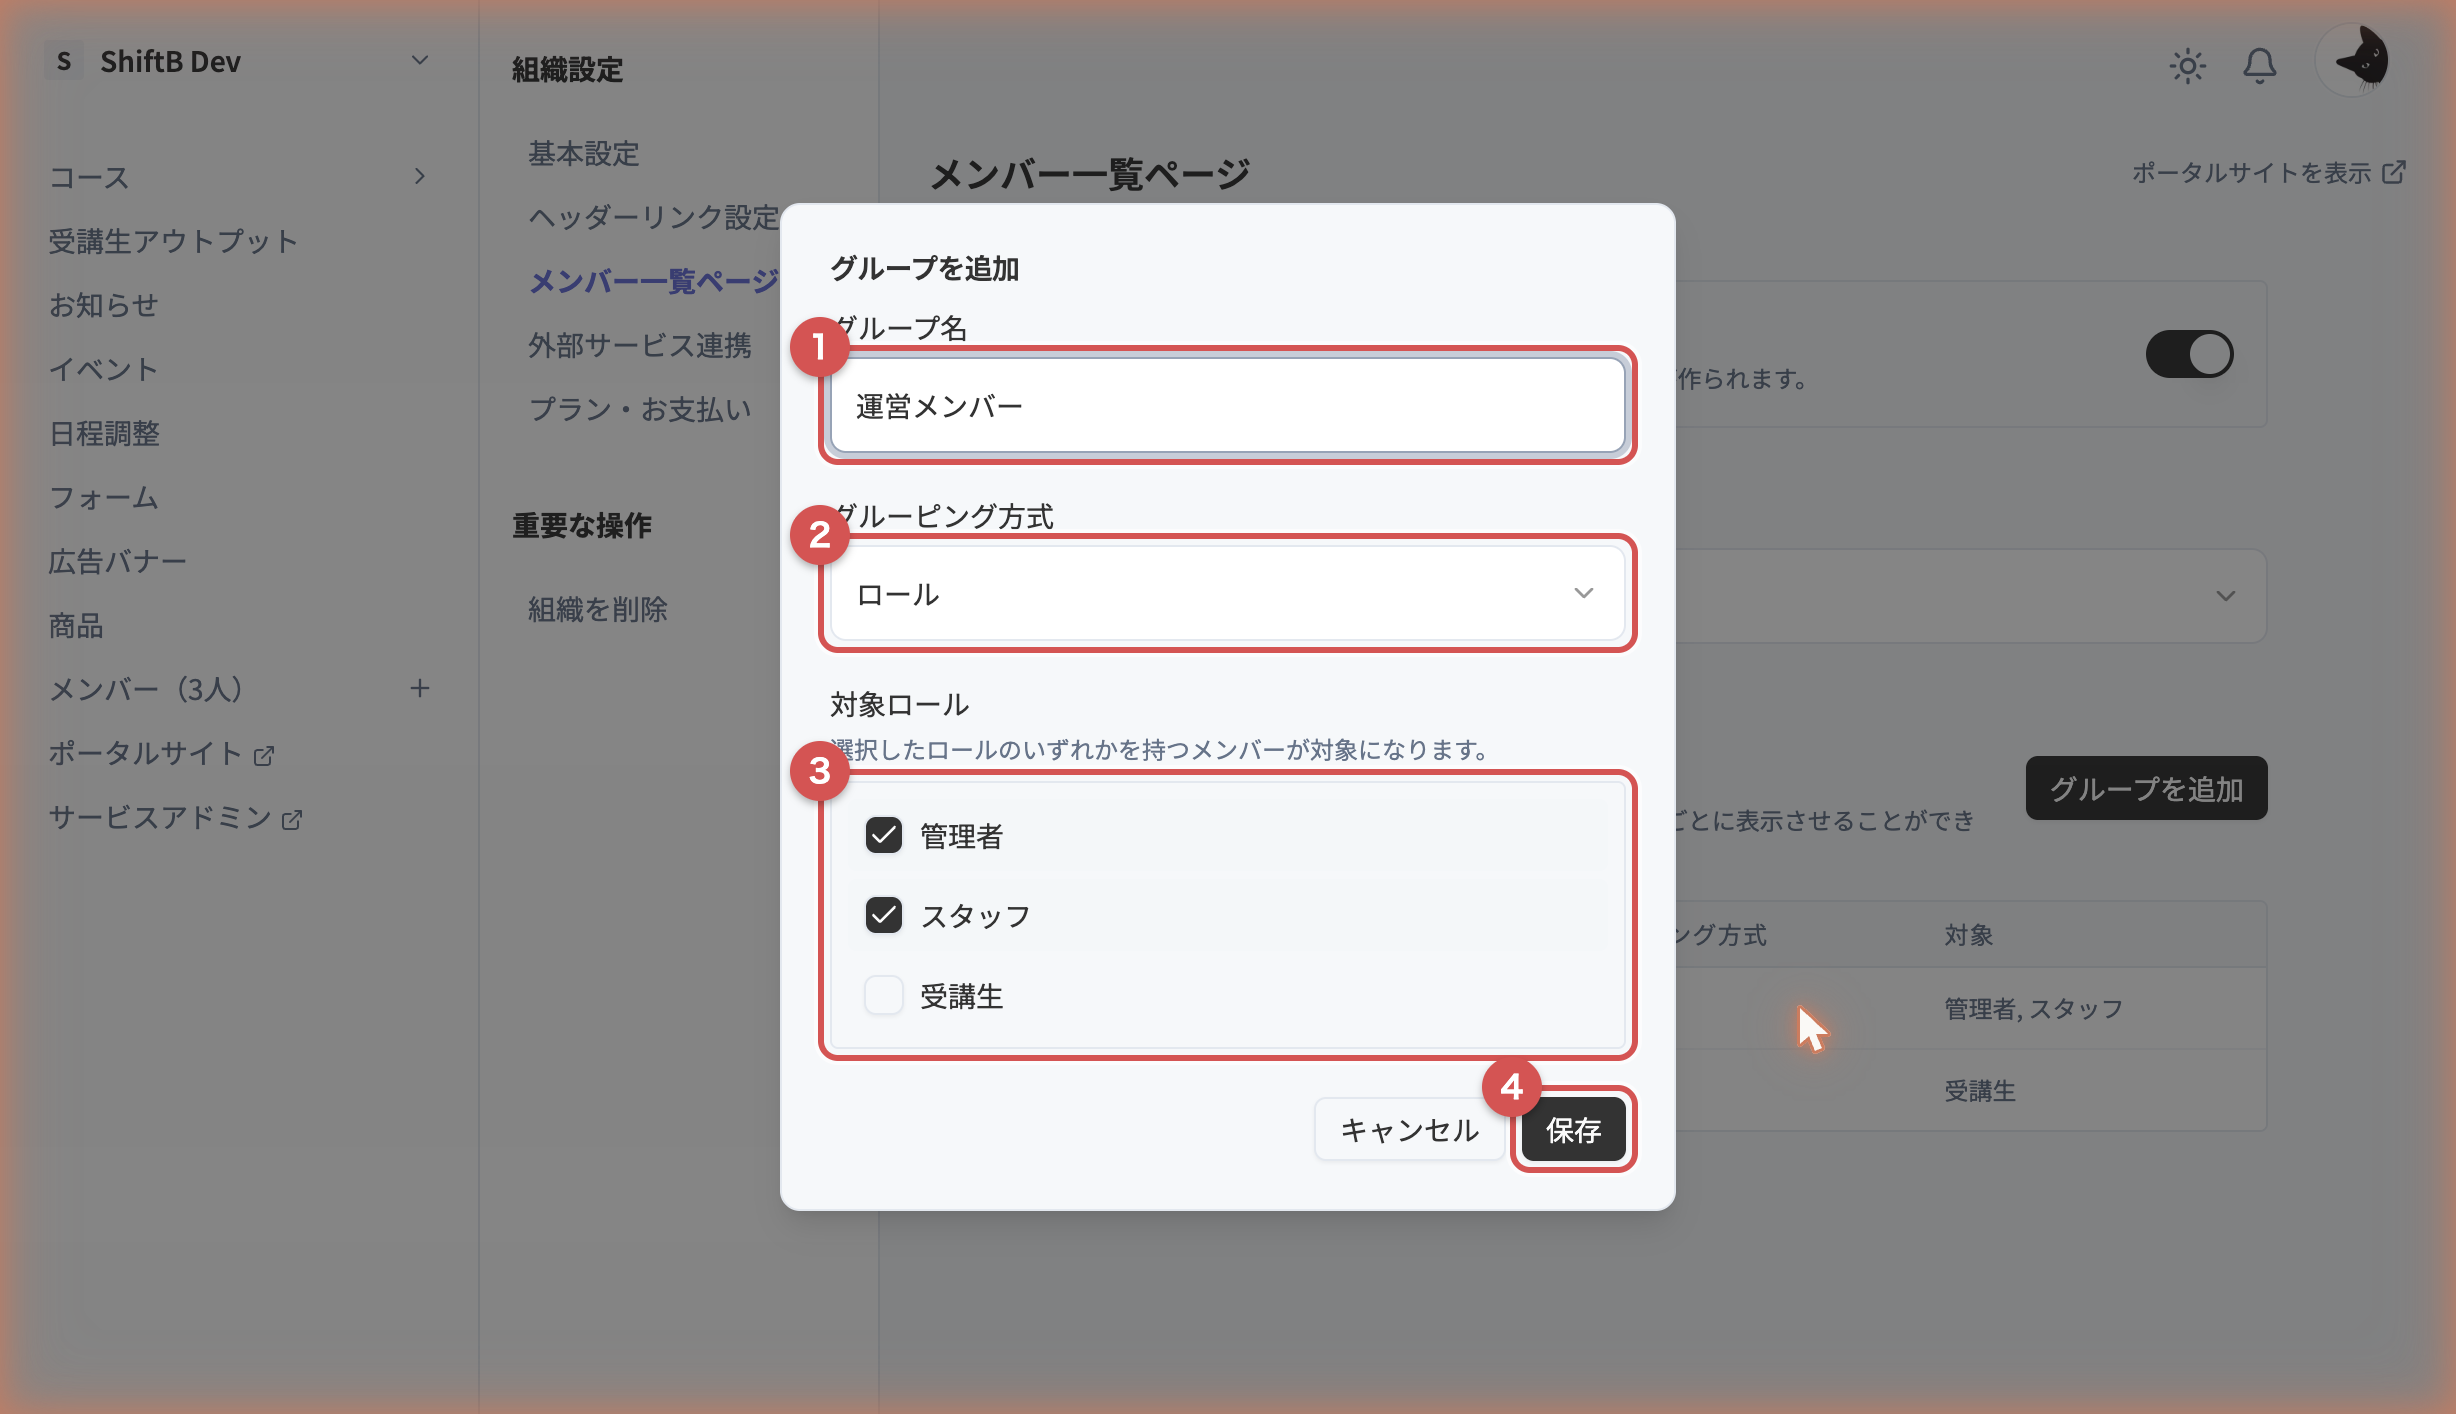The image size is (2456, 1414).
Task: Expand the コース sidebar chevron
Action: [x=420, y=176]
